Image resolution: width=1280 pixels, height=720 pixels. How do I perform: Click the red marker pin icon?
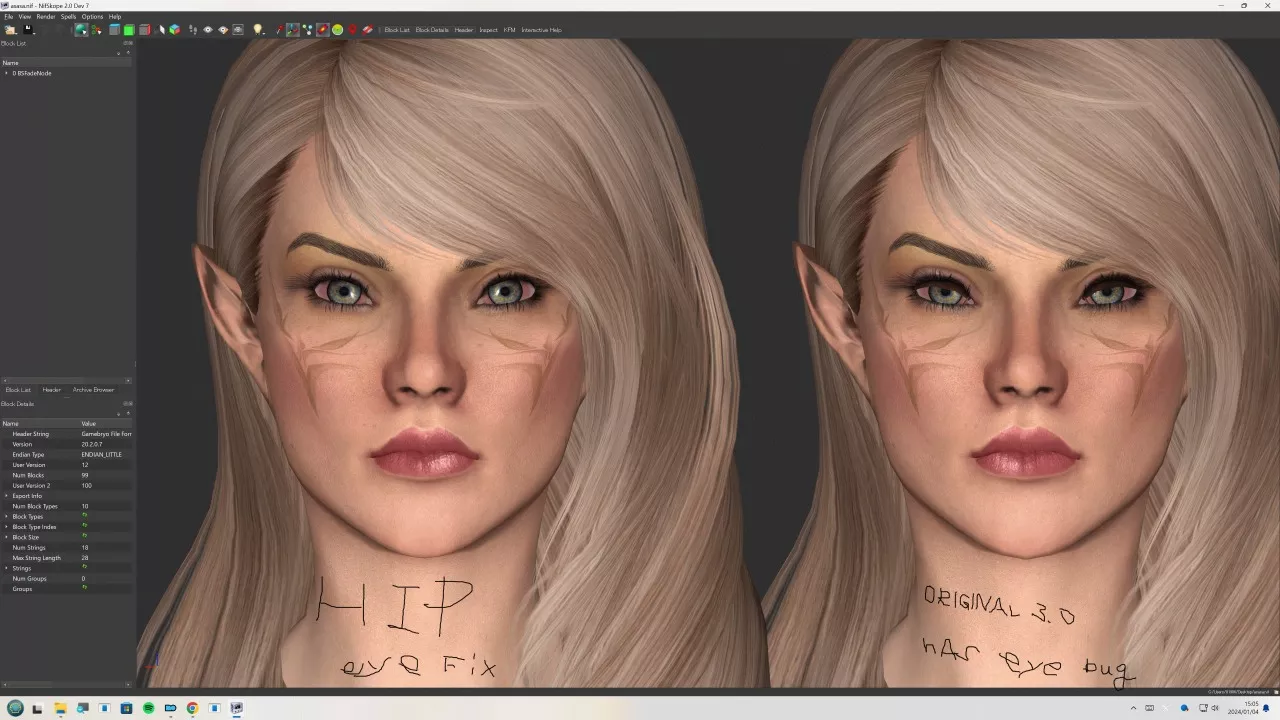(x=352, y=30)
